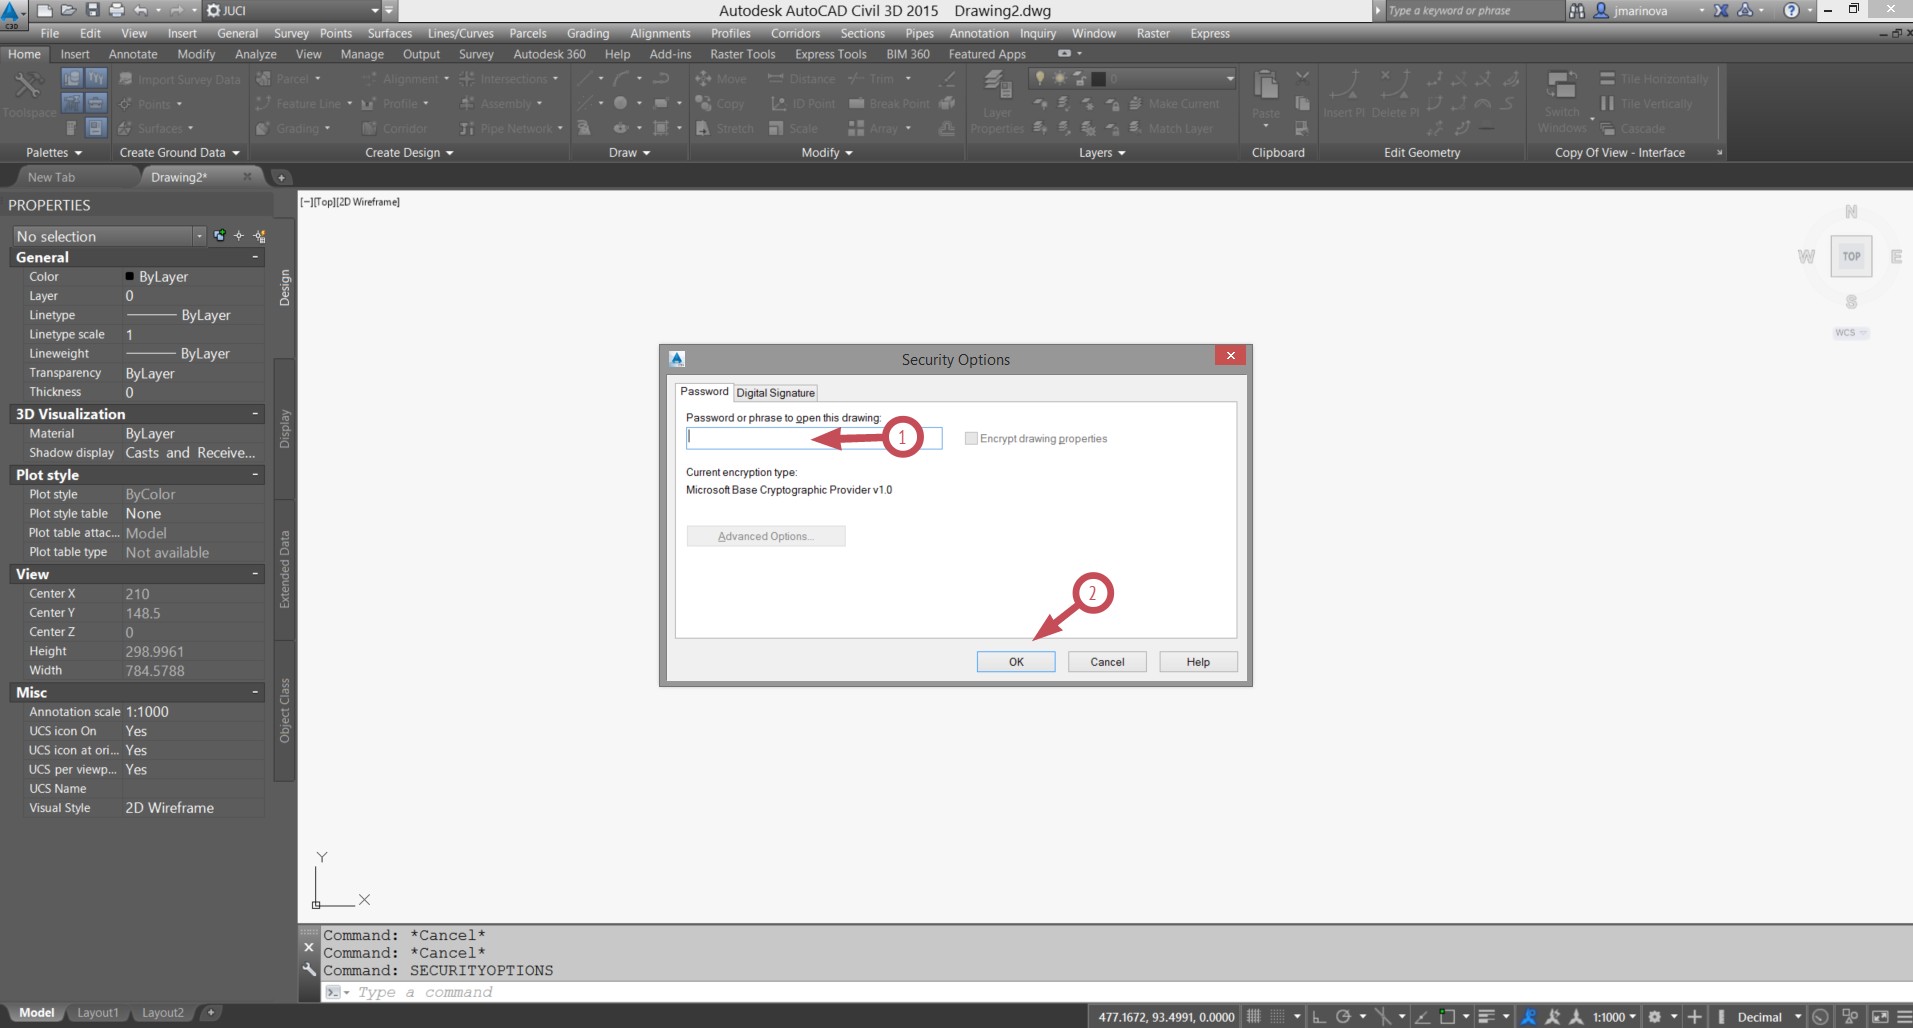
Task: Click the TOP face of the ViewCube
Action: click(1851, 256)
